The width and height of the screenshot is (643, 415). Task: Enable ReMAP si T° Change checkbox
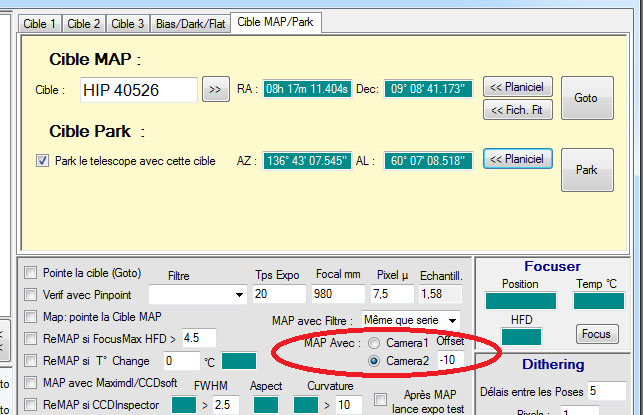click(30, 360)
